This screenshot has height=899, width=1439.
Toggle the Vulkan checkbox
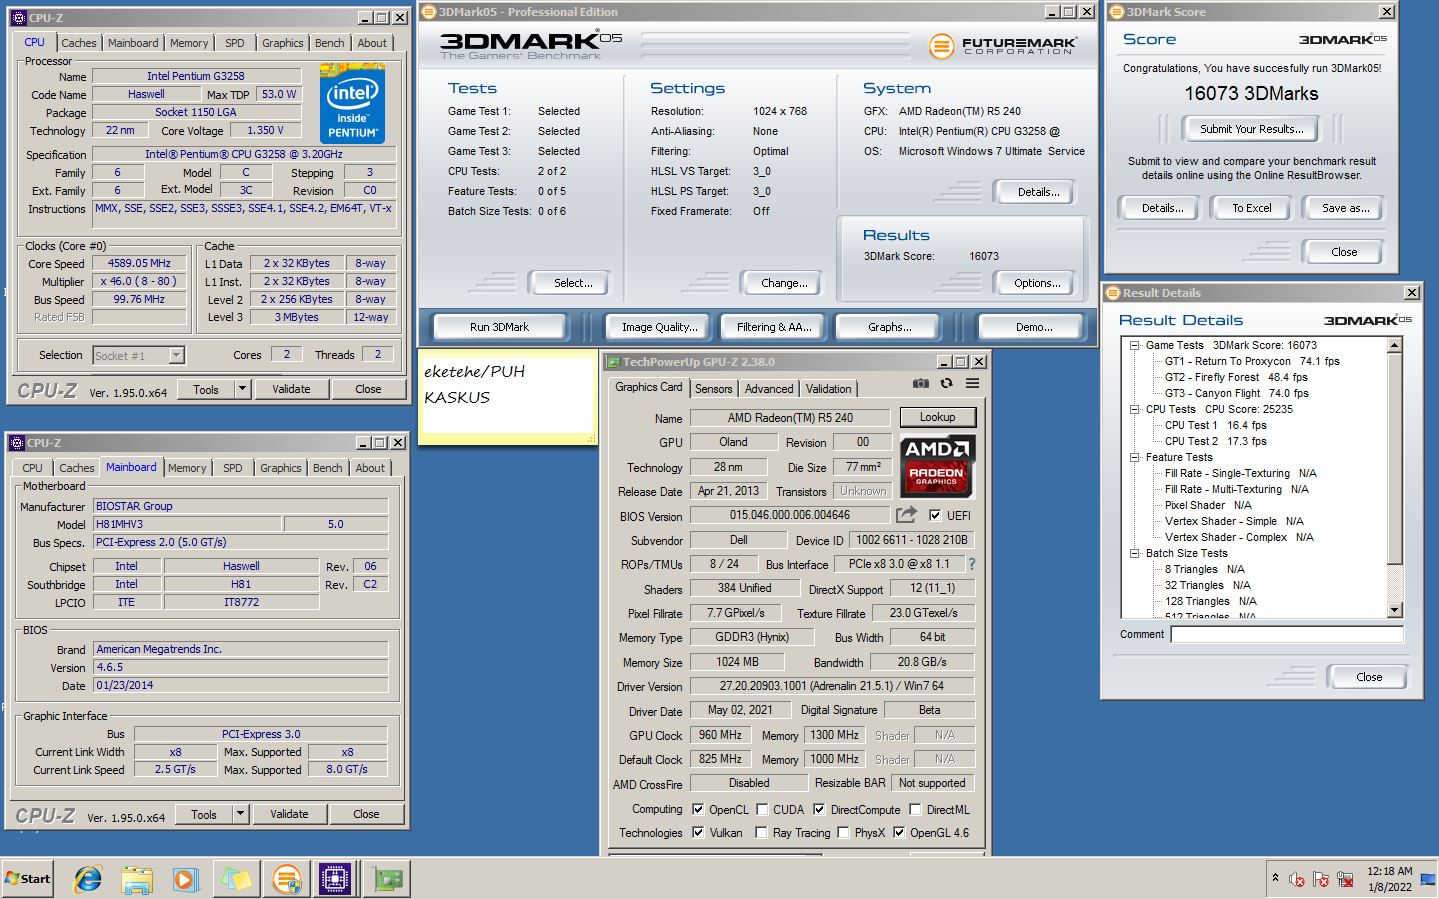[698, 832]
